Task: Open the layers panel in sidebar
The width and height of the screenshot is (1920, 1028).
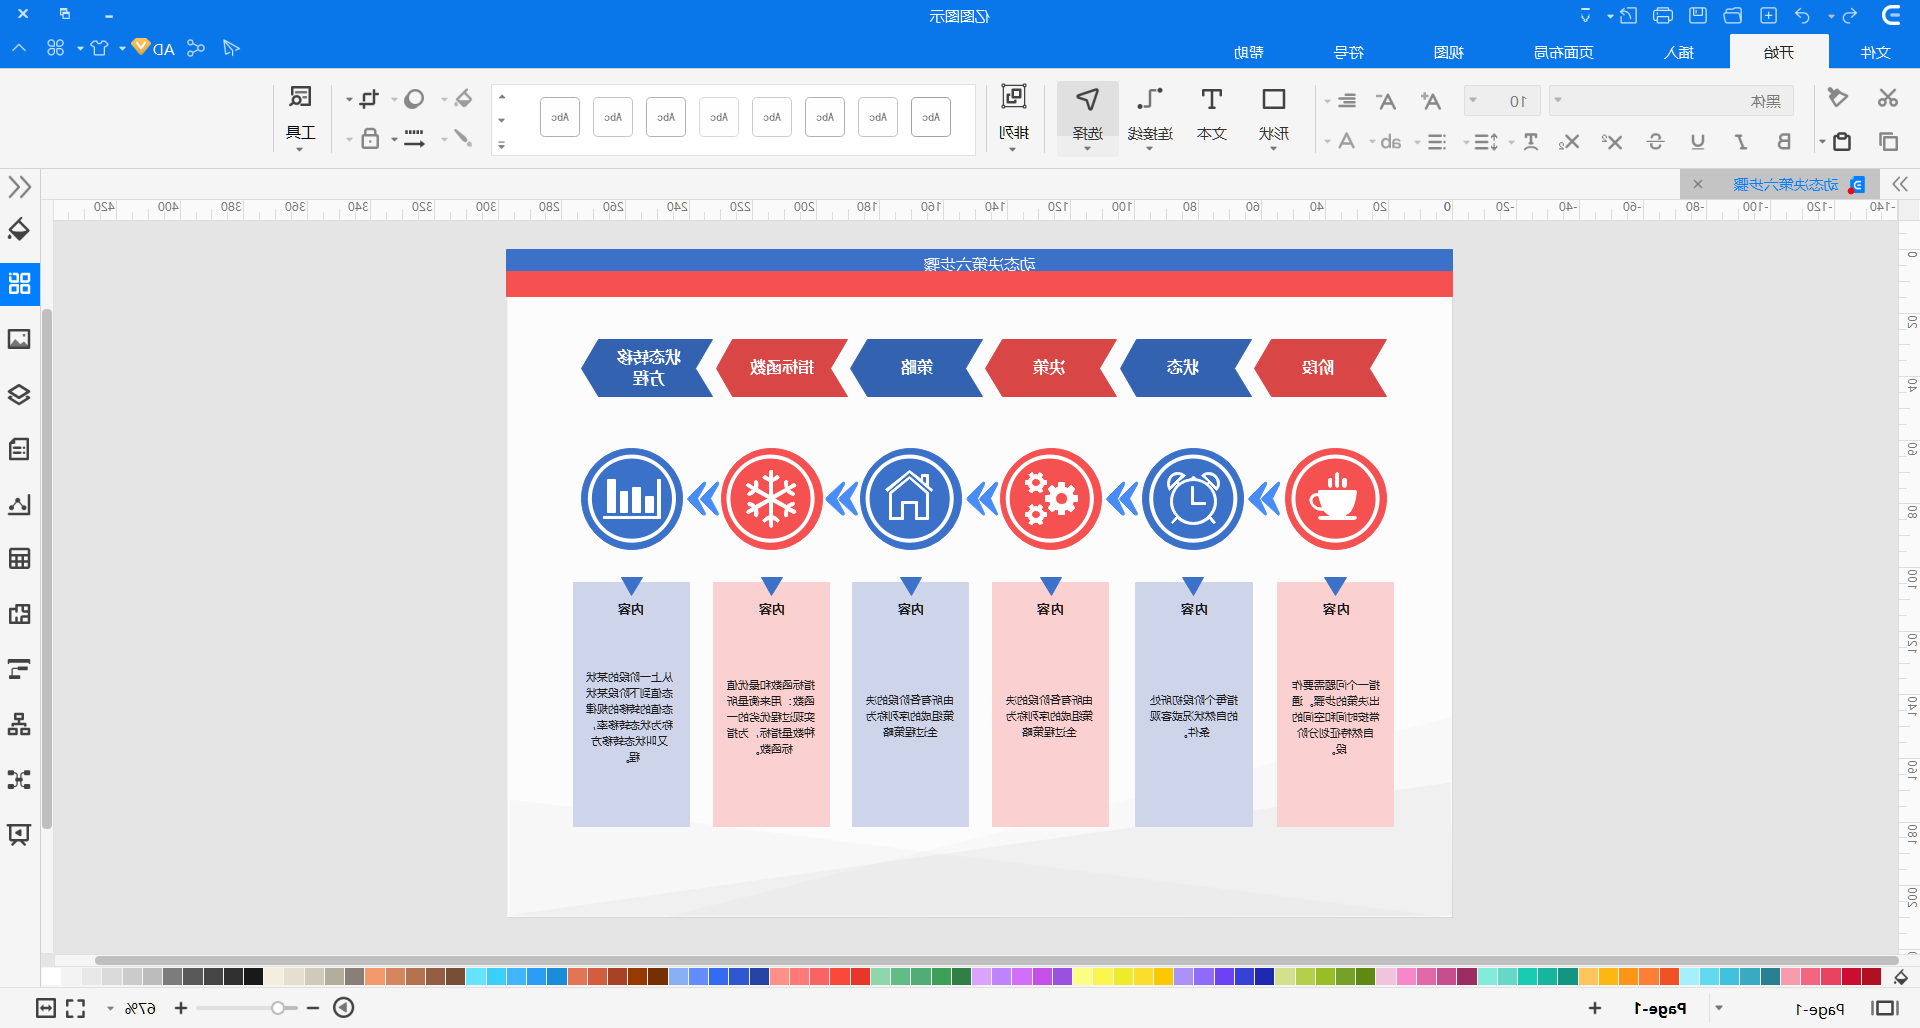Action: tap(19, 394)
